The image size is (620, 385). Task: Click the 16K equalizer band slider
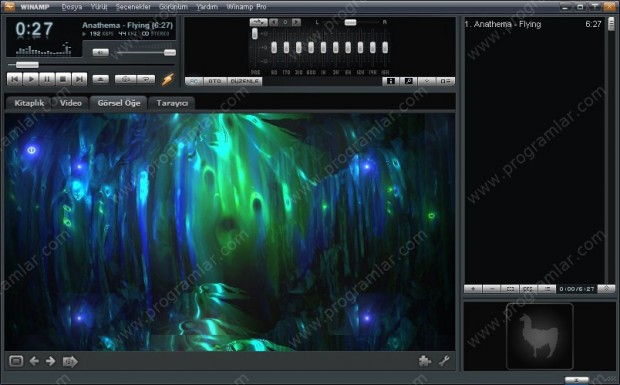pos(385,47)
